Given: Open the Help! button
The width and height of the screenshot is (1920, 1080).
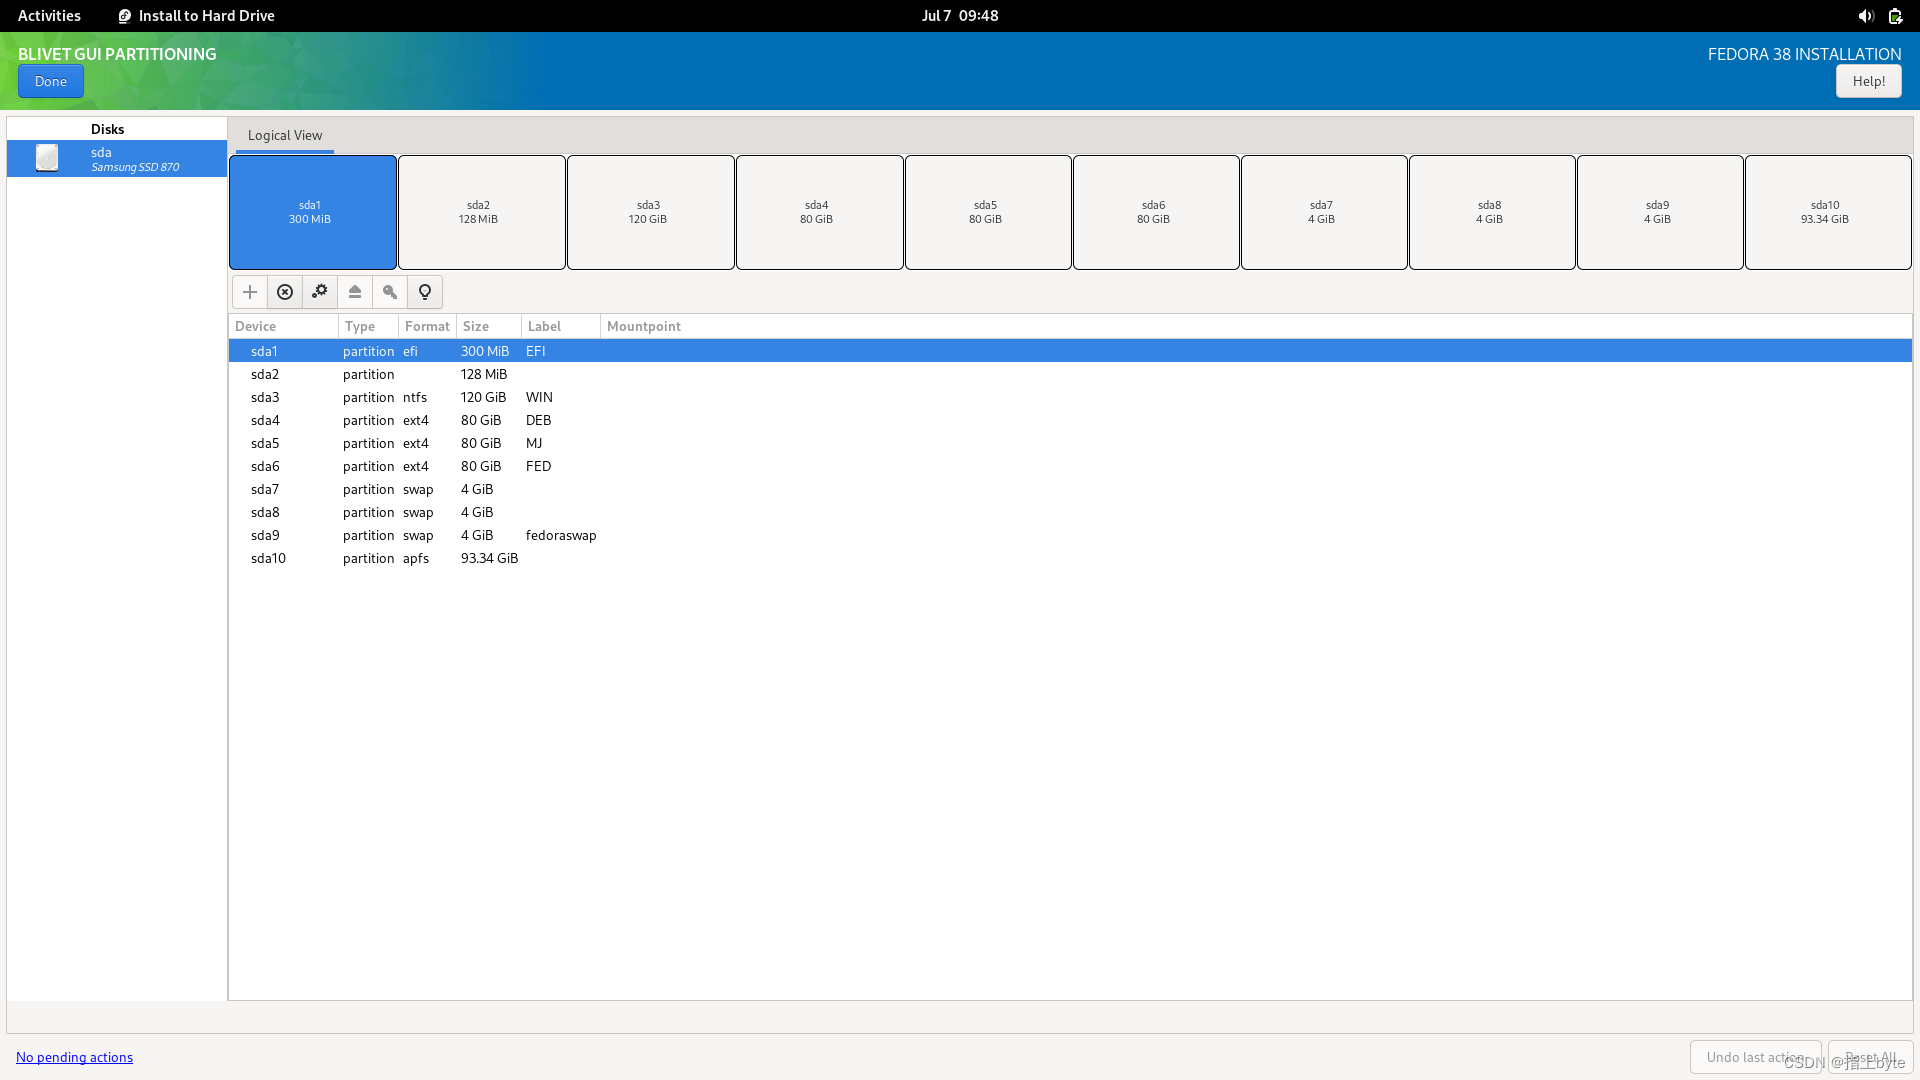Looking at the screenshot, I should (x=1868, y=81).
